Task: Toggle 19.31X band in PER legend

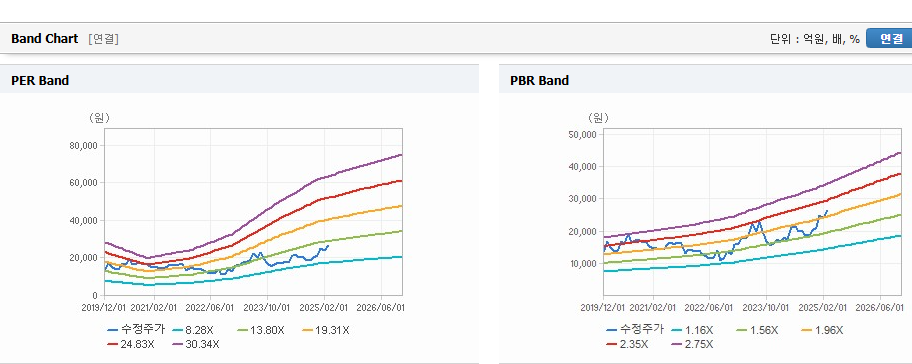Action: click(x=325, y=330)
